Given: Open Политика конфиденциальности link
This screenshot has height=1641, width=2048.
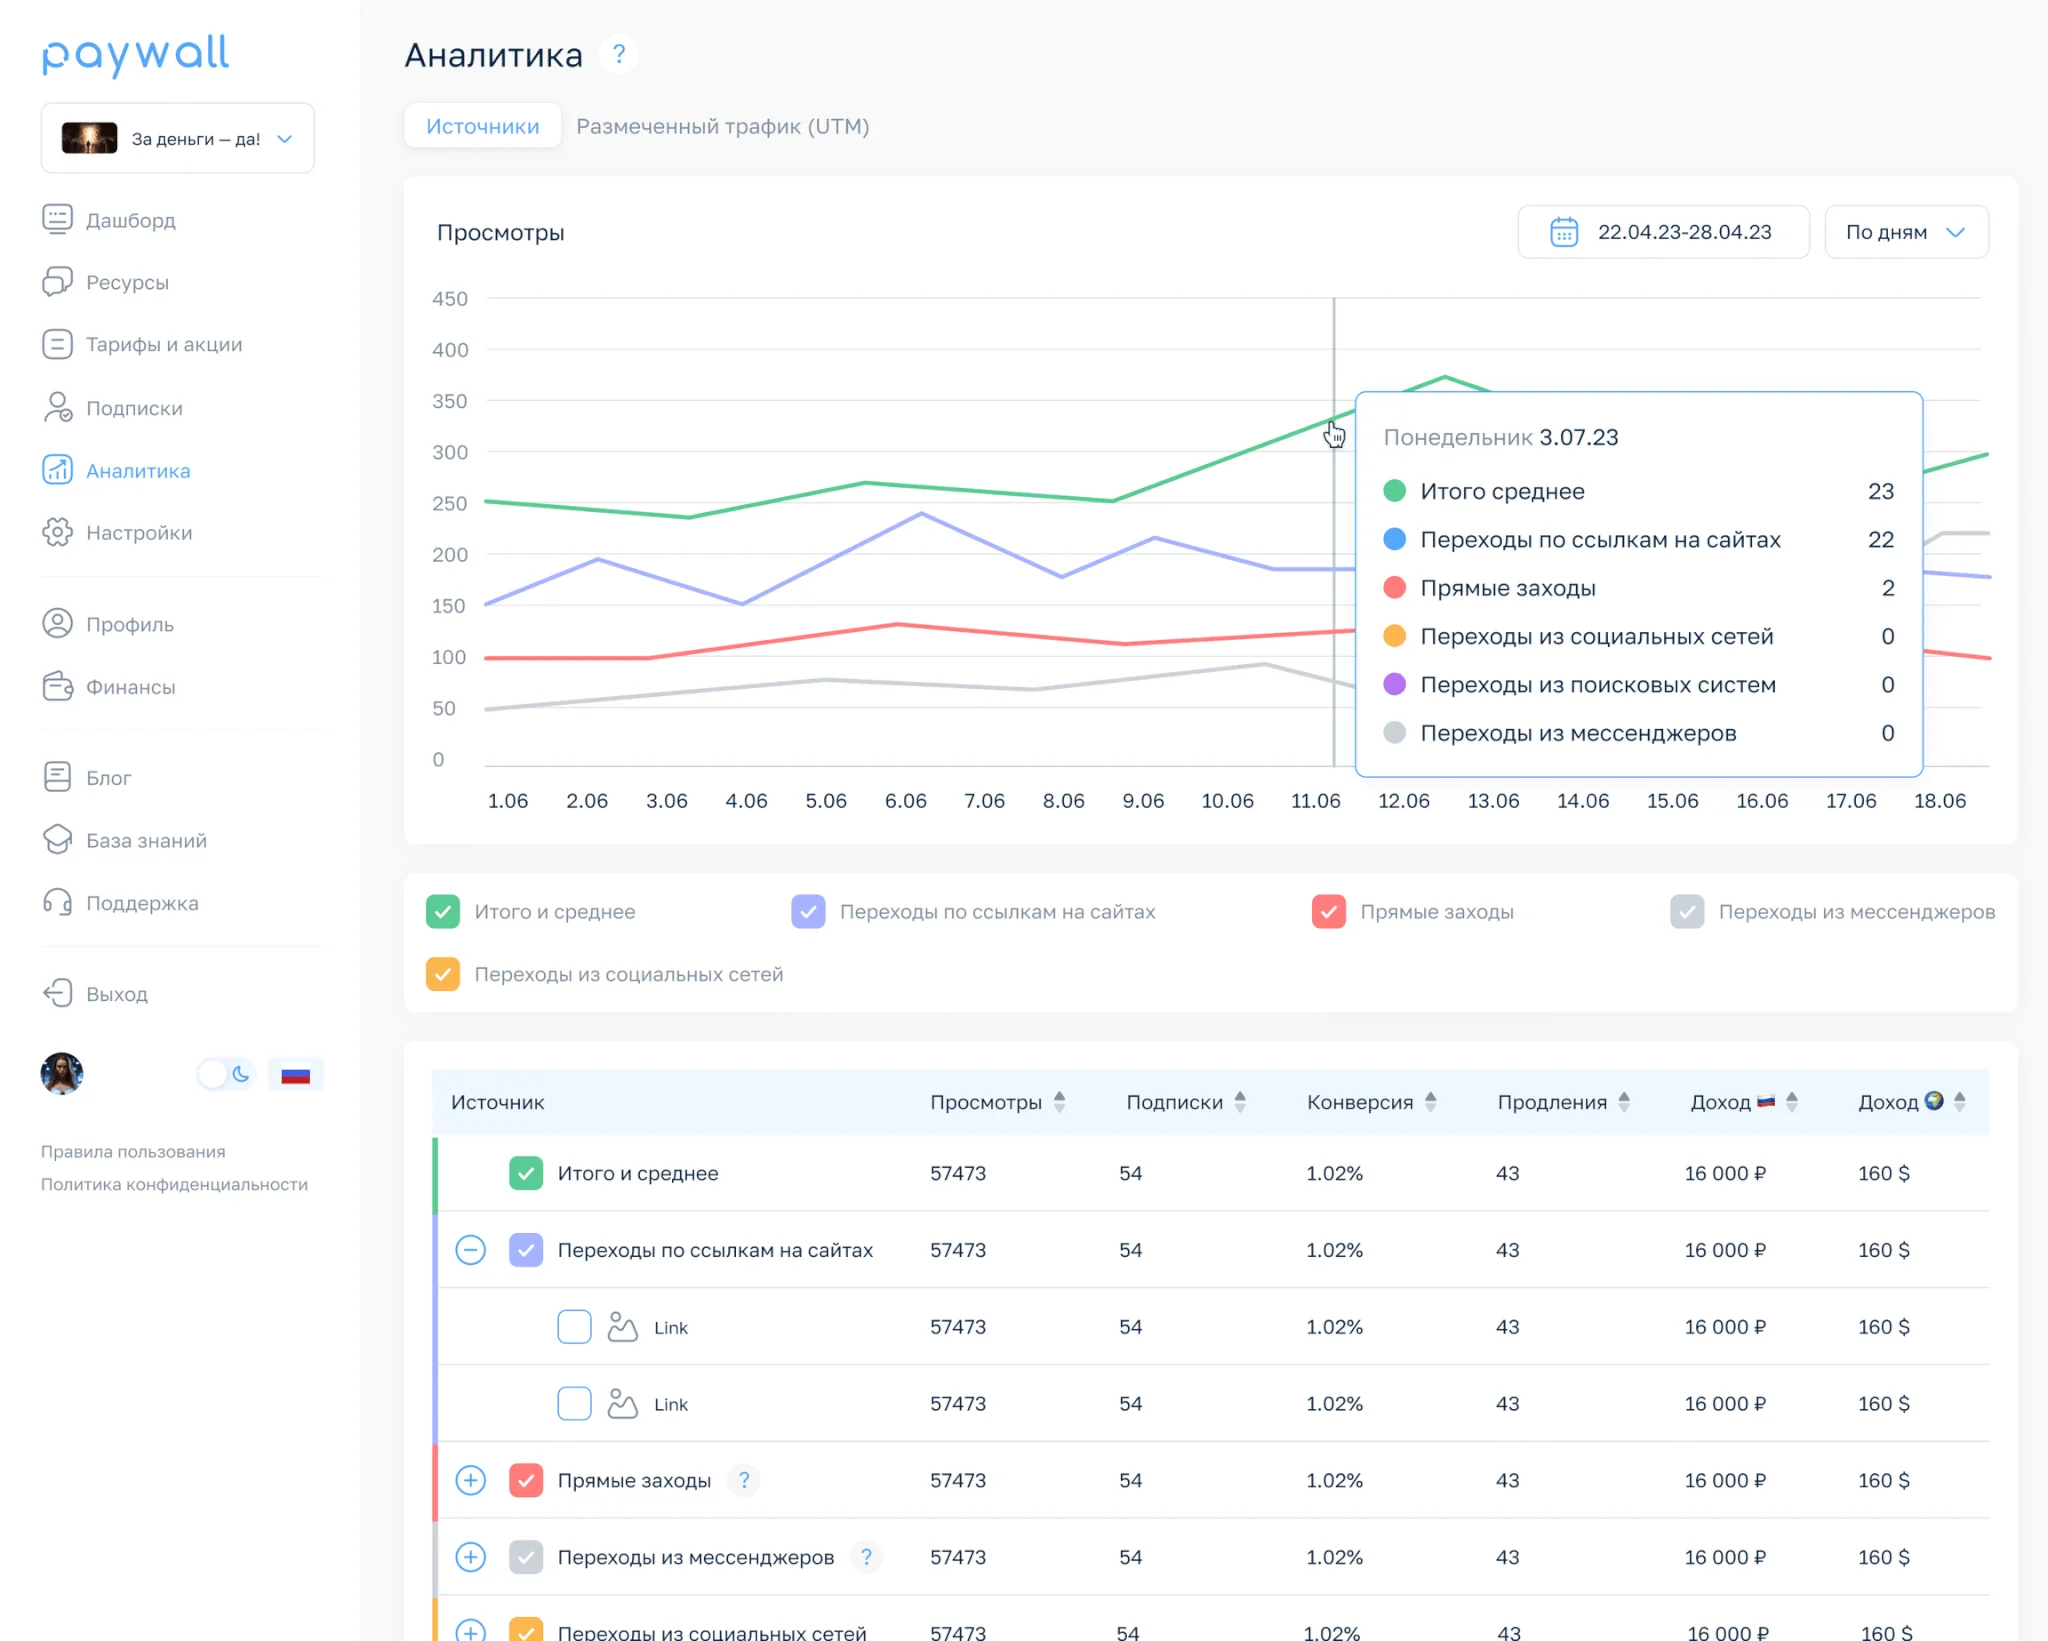Looking at the screenshot, I should pos(174,1184).
